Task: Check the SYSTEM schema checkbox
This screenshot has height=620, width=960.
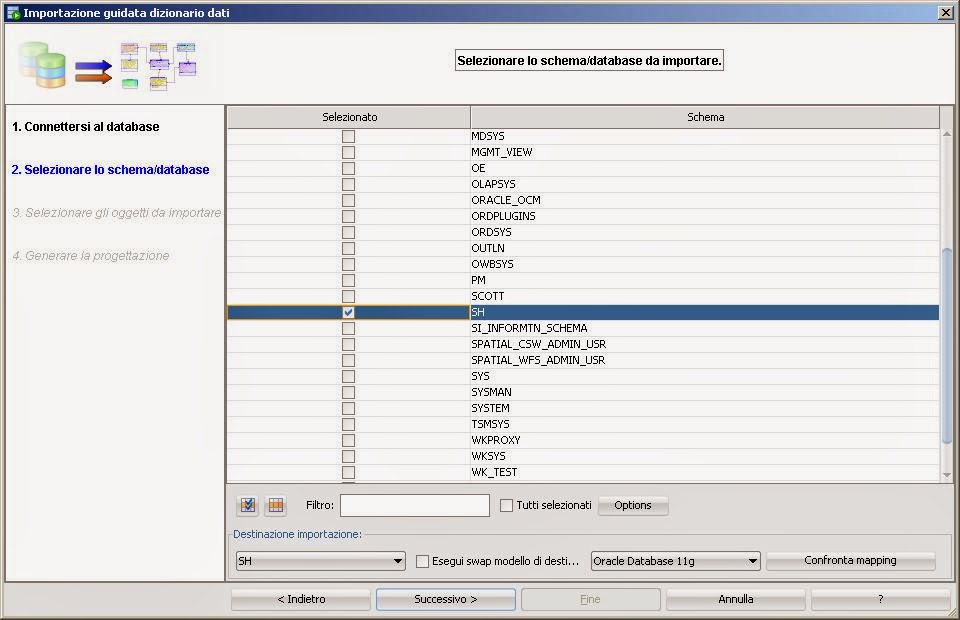Action: (x=348, y=408)
